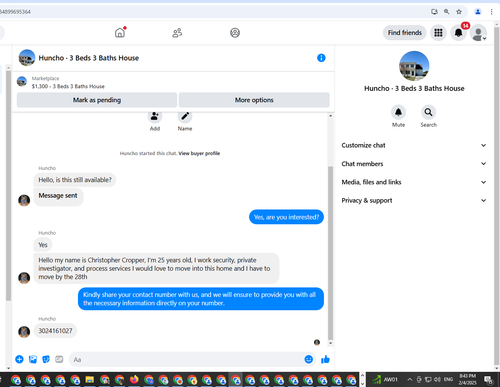The width and height of the screenshot is (500, 387).
Task: Open the Friends icon in top navigation
Action: click(177, 33)
